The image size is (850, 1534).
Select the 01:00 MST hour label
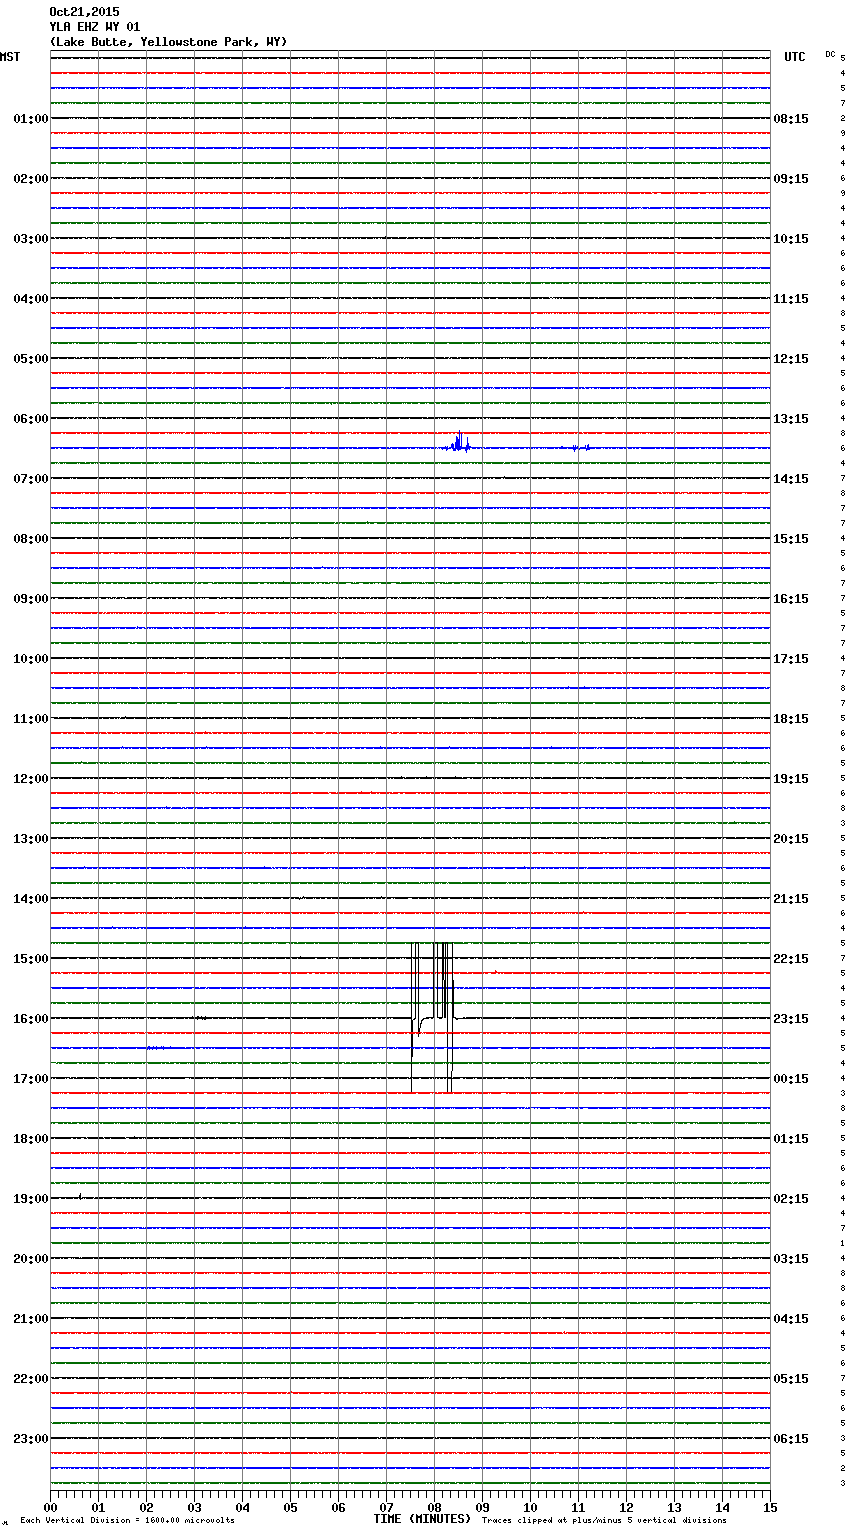click(x=31, y=119)
